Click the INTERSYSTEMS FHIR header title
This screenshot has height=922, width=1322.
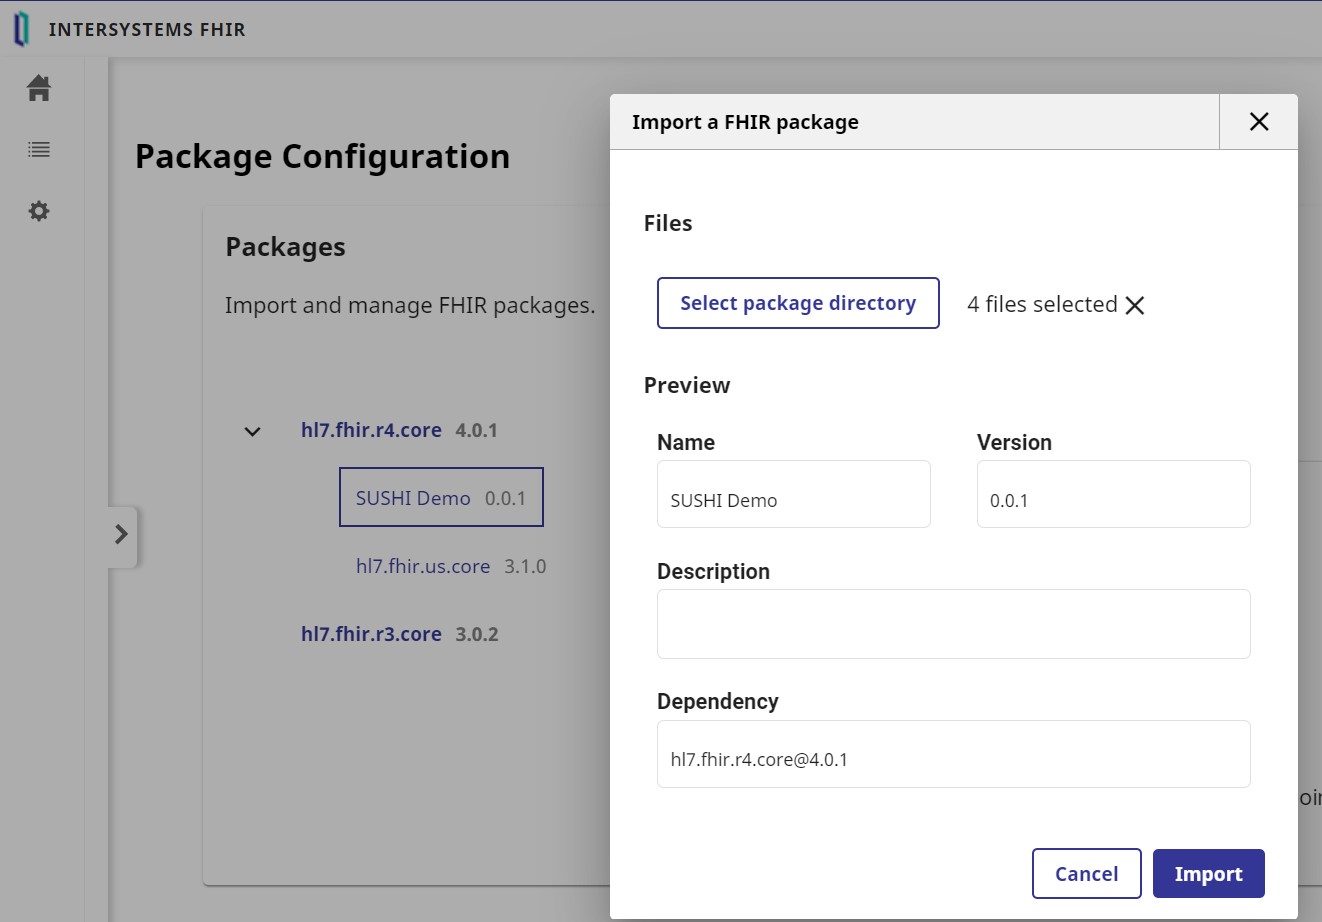[x=147, y=30]
